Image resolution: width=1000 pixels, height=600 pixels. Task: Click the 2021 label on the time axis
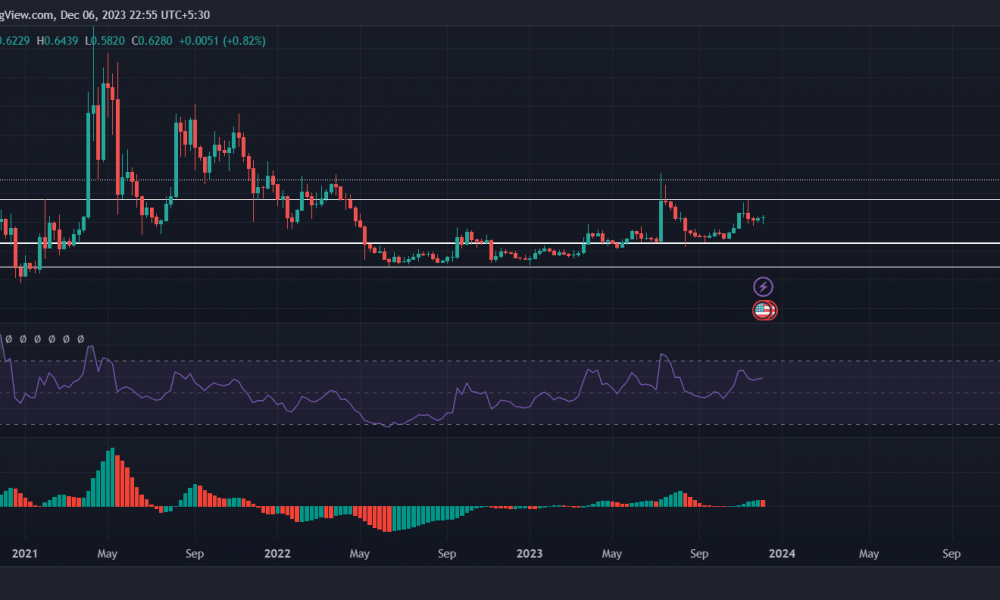coord(25,553)
